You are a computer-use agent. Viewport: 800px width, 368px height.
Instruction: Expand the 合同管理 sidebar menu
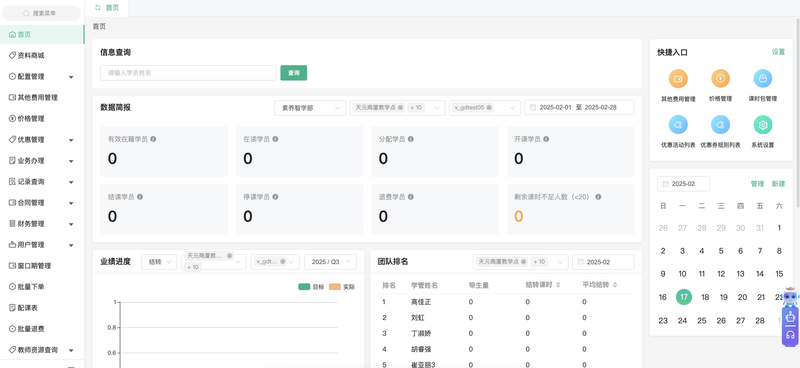(x=42, y=203)
